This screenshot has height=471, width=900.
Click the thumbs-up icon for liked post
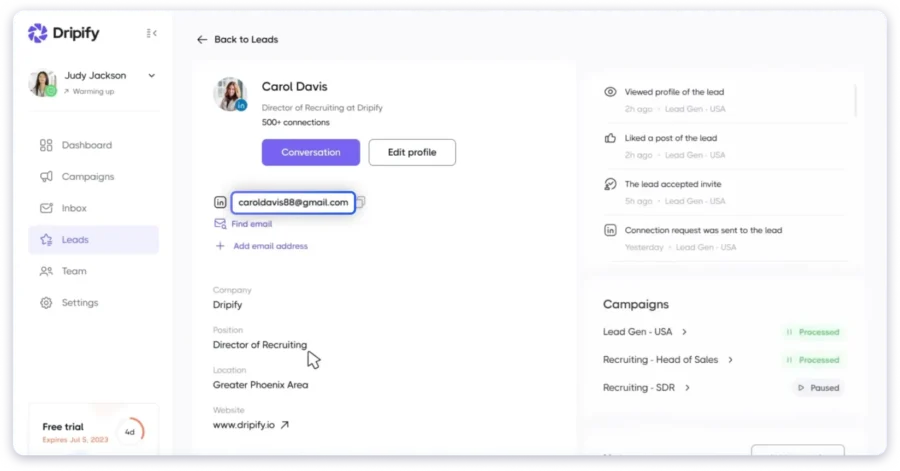click(x=610, y=138)
